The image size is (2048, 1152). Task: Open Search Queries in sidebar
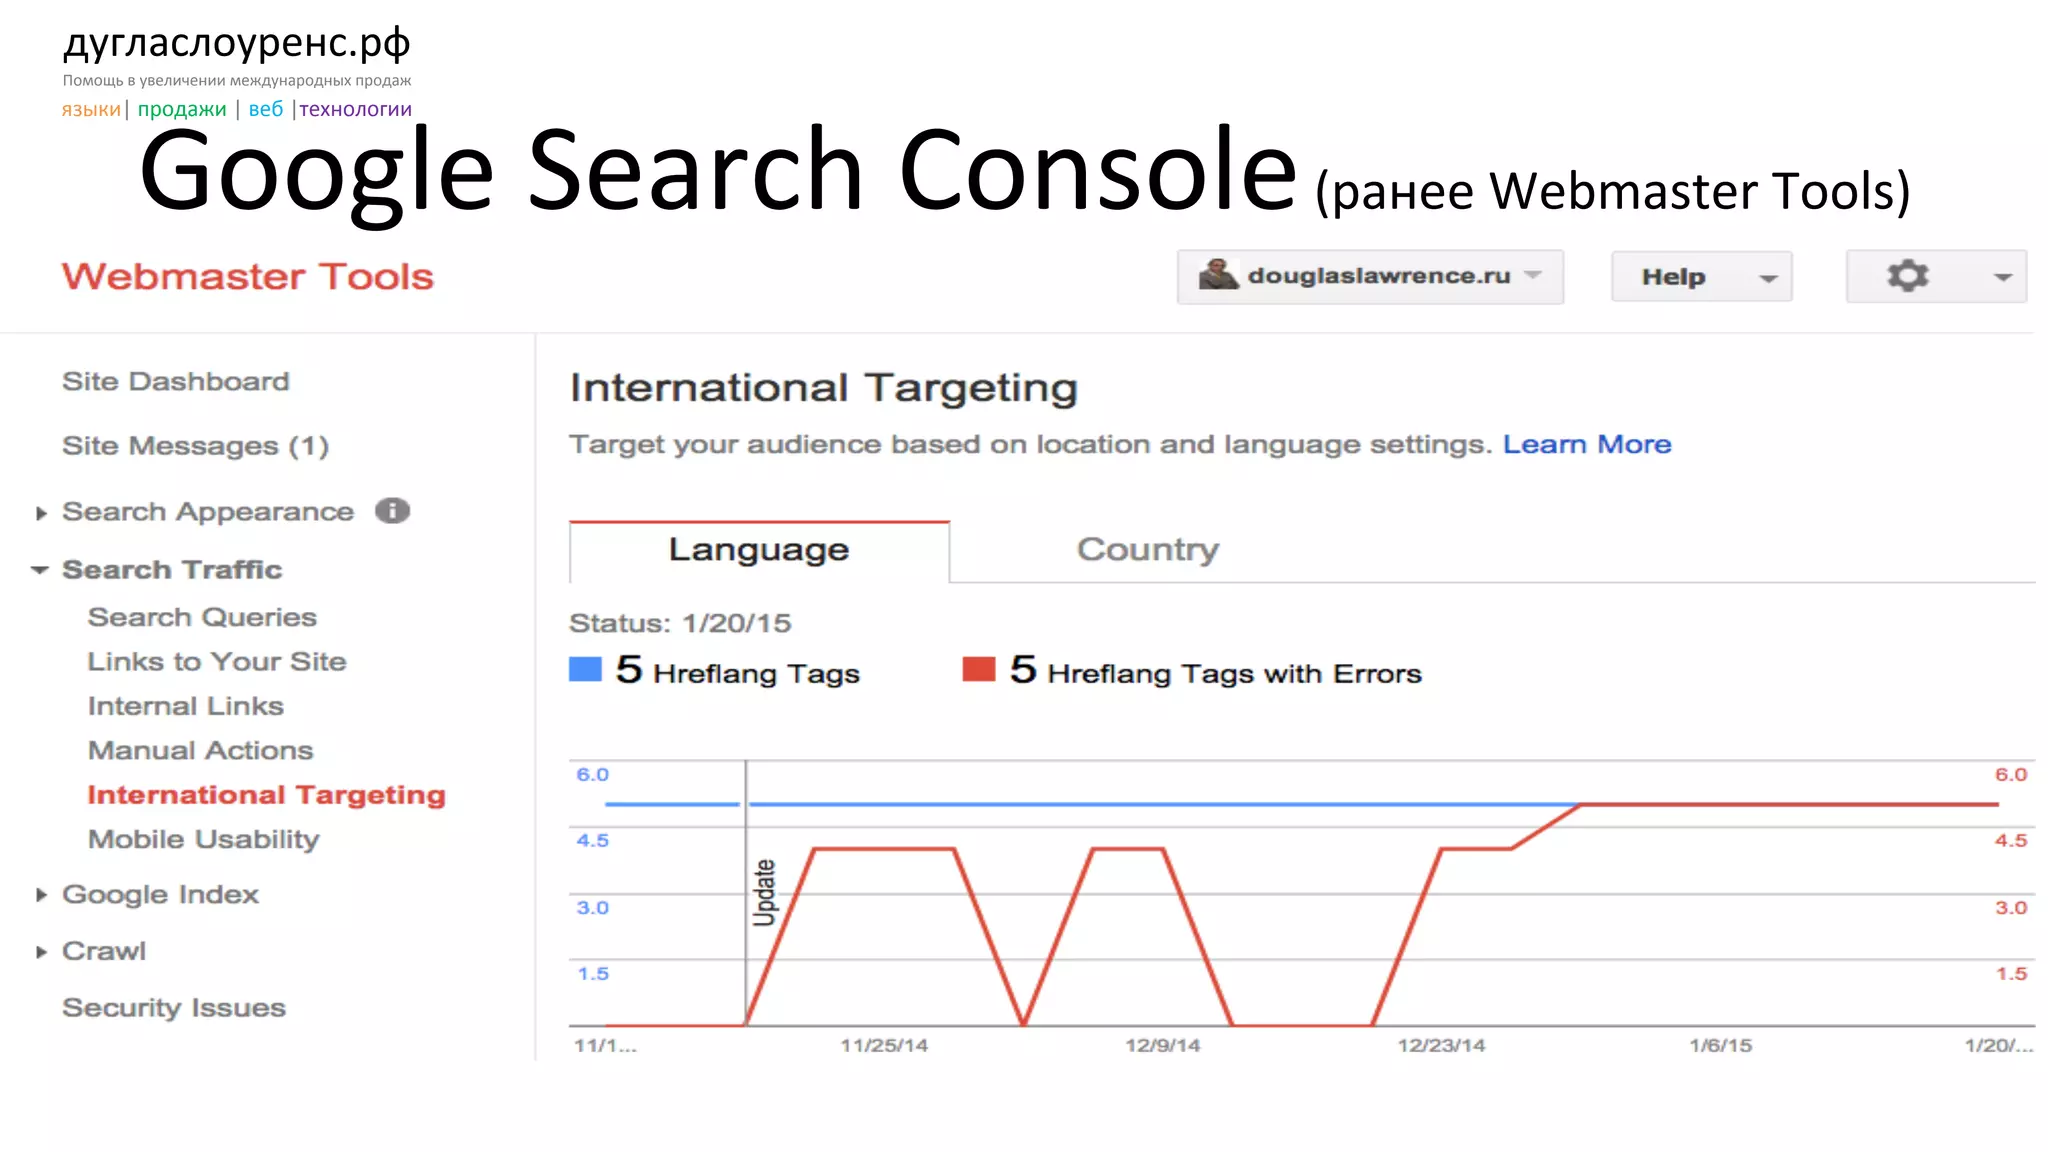[x=202, y=618]
